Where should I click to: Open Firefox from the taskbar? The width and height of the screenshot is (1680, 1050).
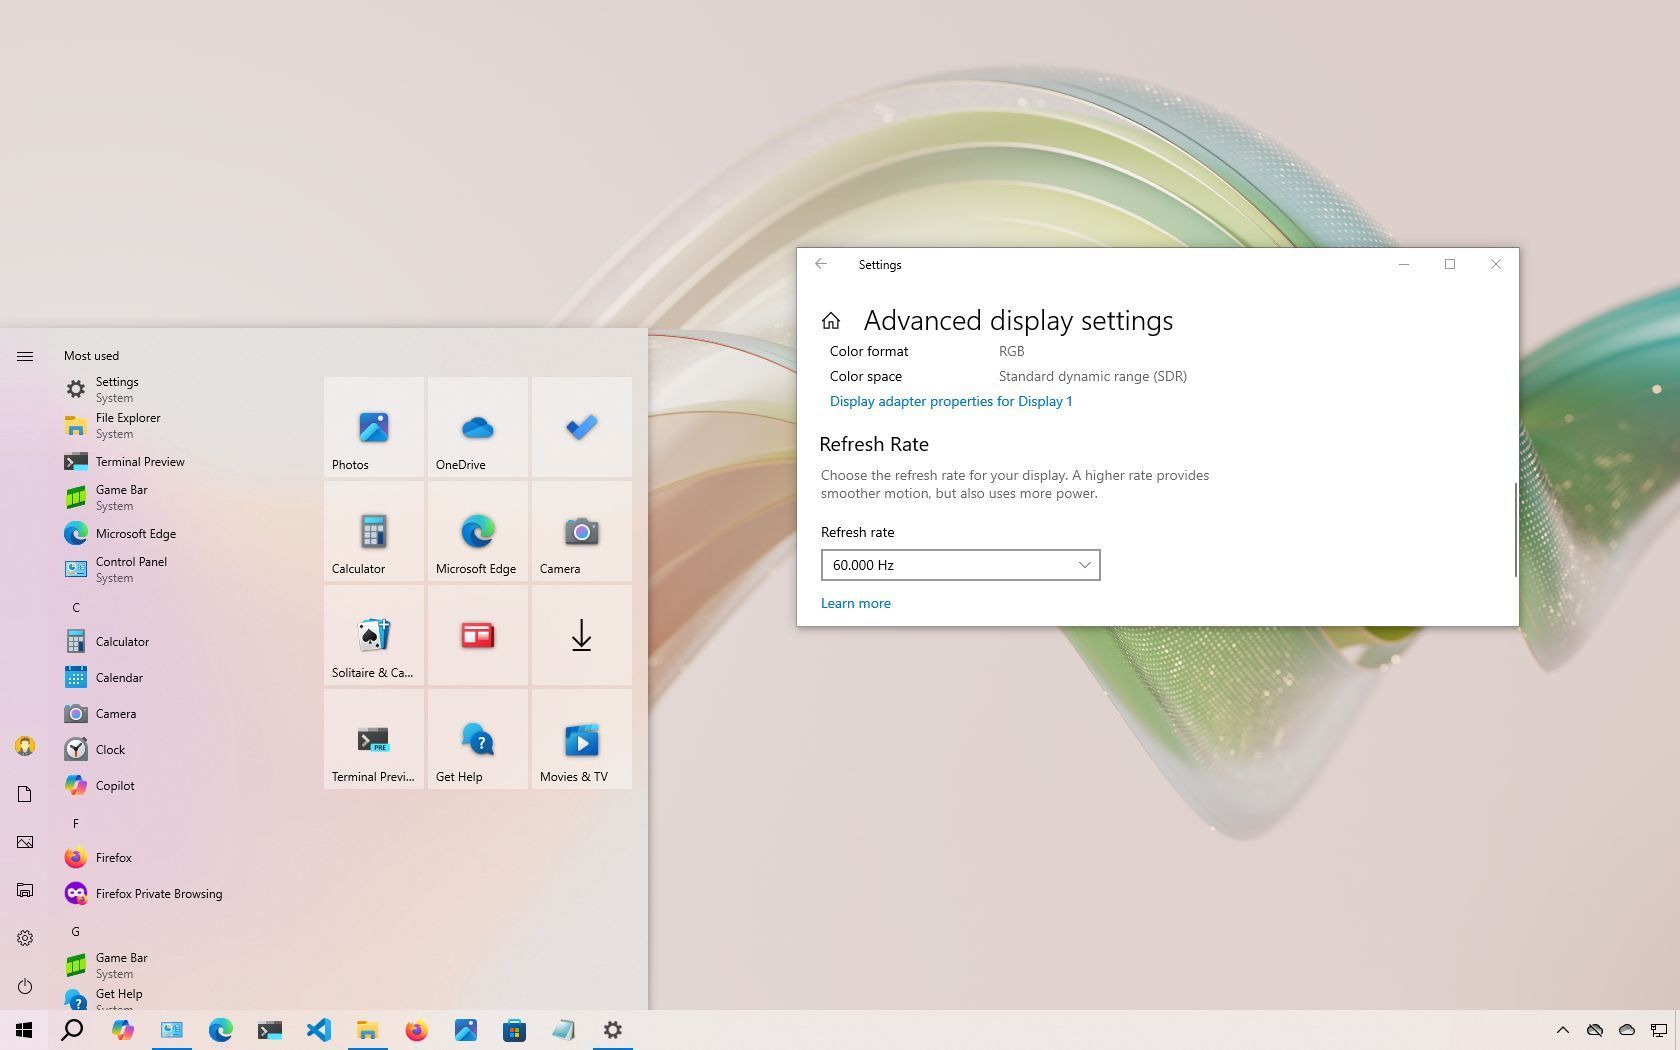click(417, 1030)
